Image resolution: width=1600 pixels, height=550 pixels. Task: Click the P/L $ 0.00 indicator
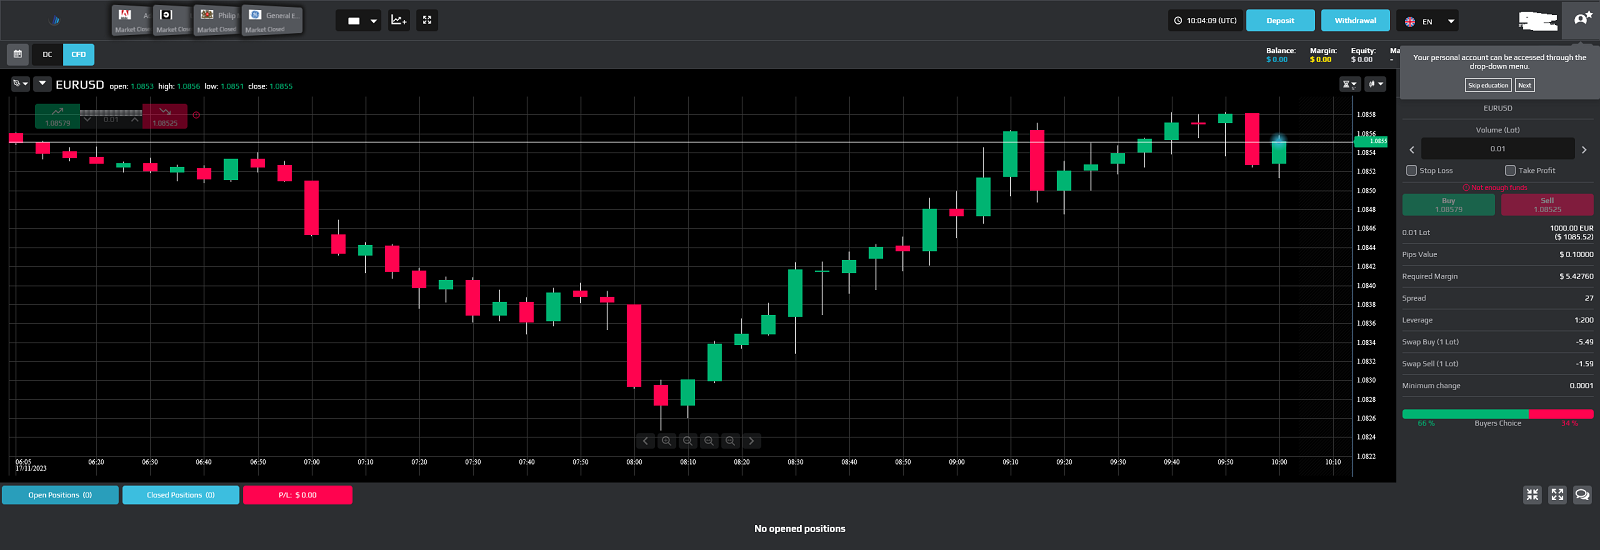click(297, 495)
